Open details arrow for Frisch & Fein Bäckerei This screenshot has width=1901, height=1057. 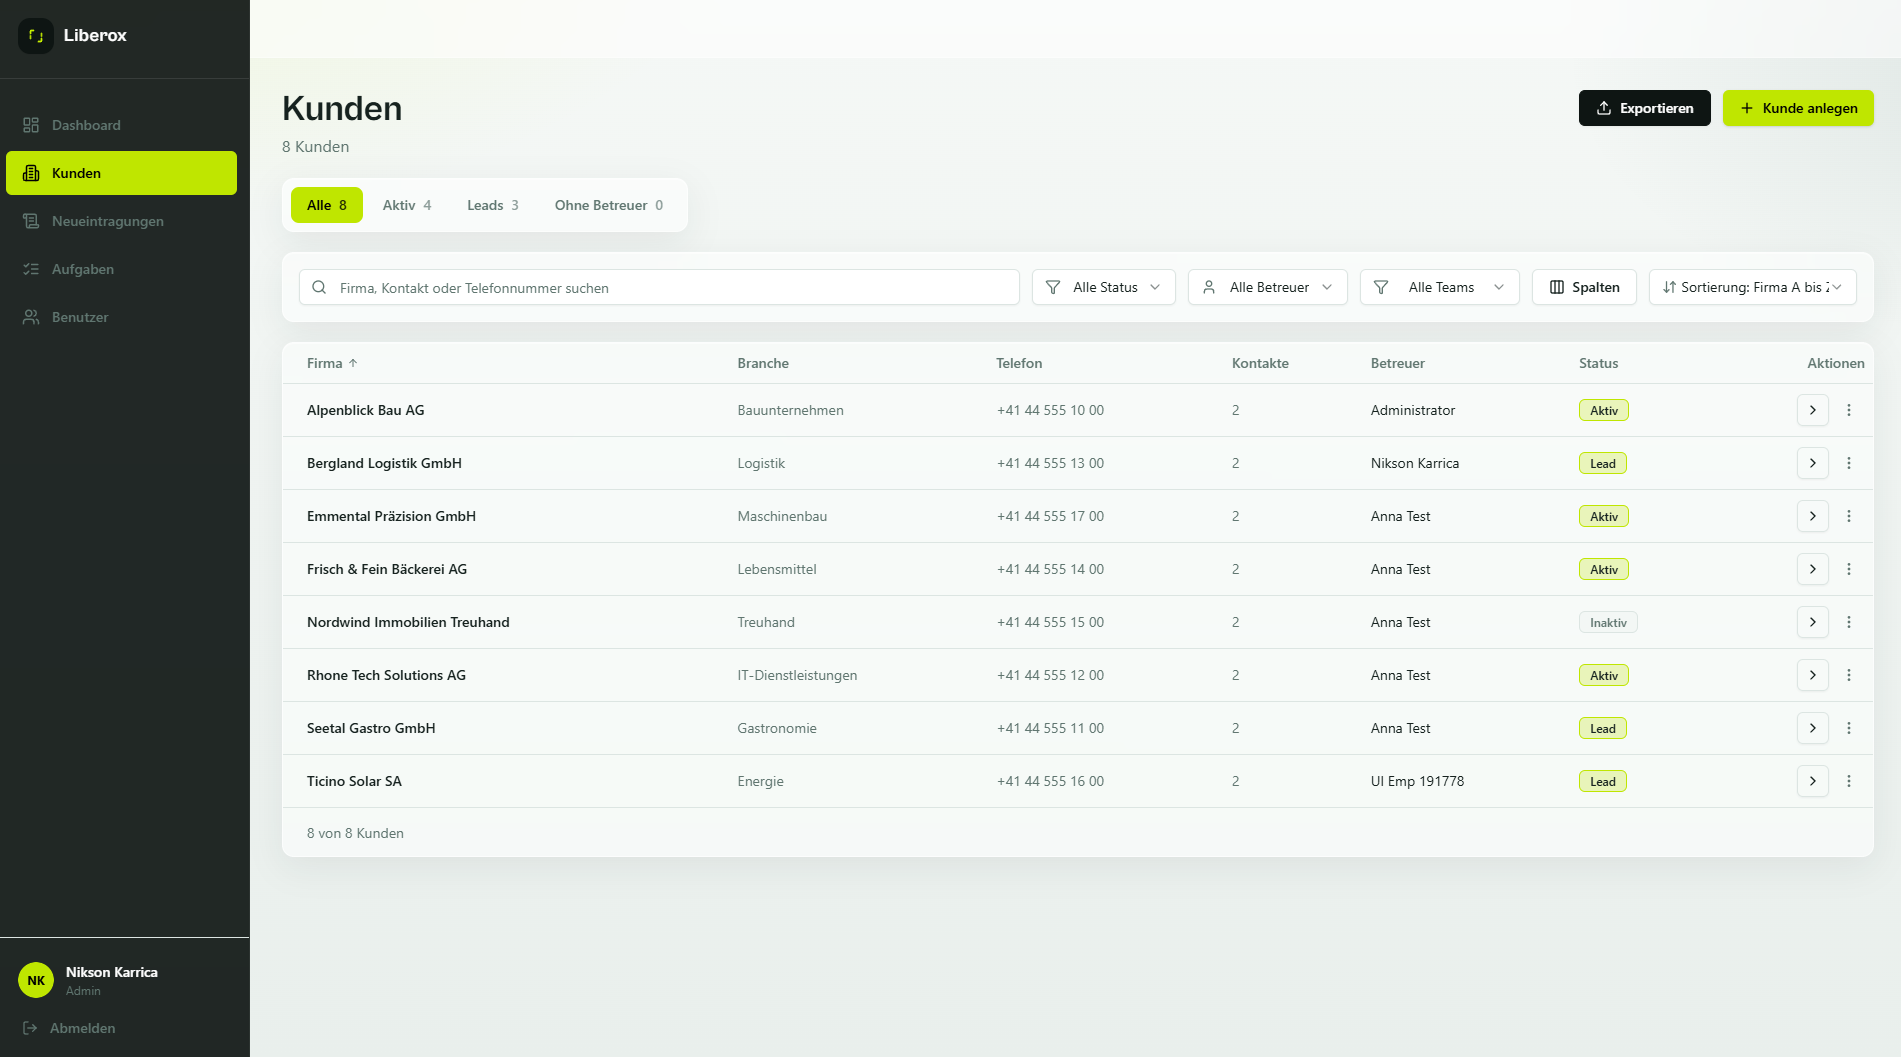1812,569
